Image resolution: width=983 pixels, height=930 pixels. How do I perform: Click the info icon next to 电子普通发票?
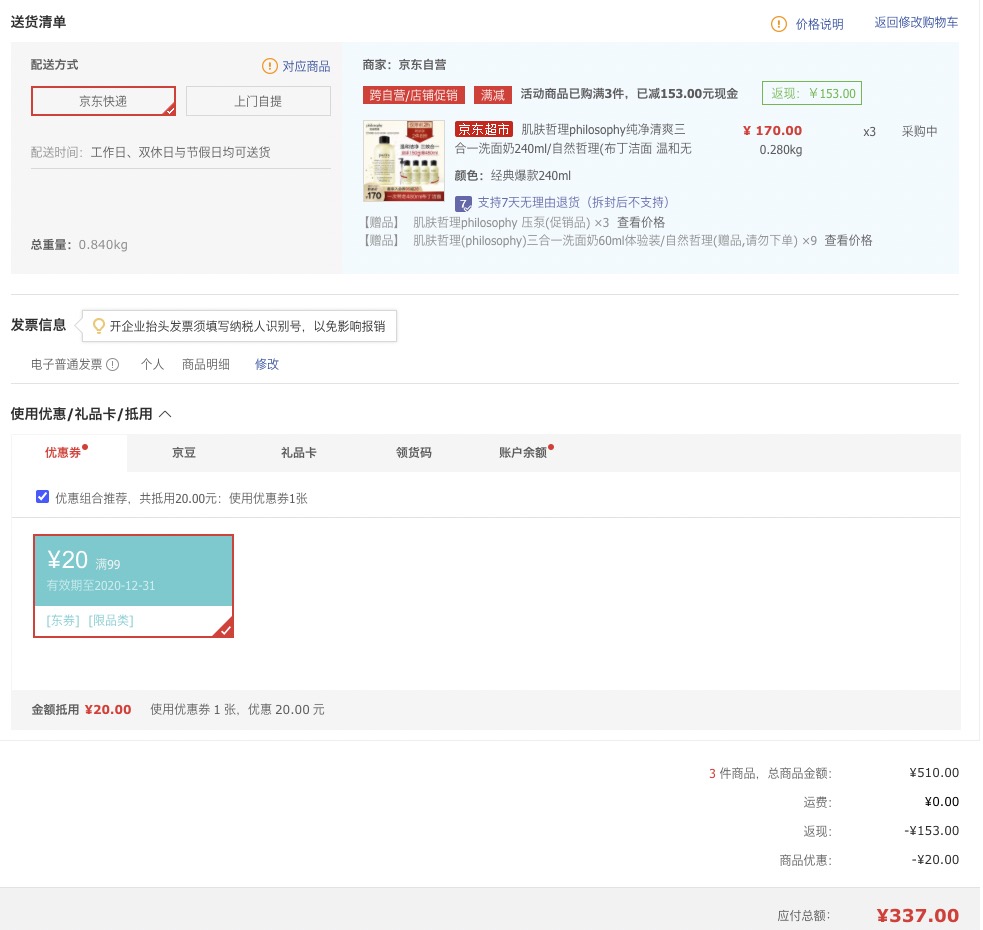click(x=113, y=364)
